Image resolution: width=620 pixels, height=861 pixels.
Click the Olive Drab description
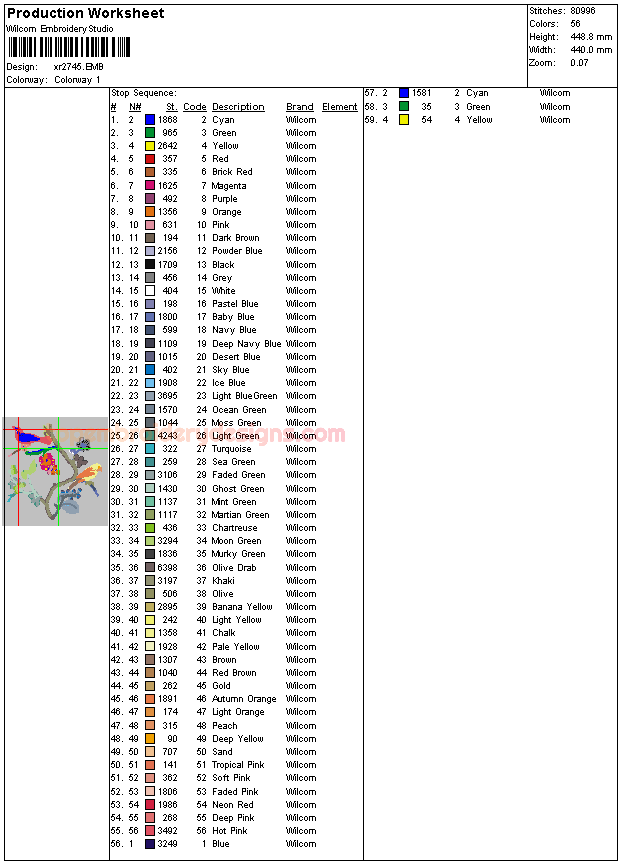[x=234, y=568]
